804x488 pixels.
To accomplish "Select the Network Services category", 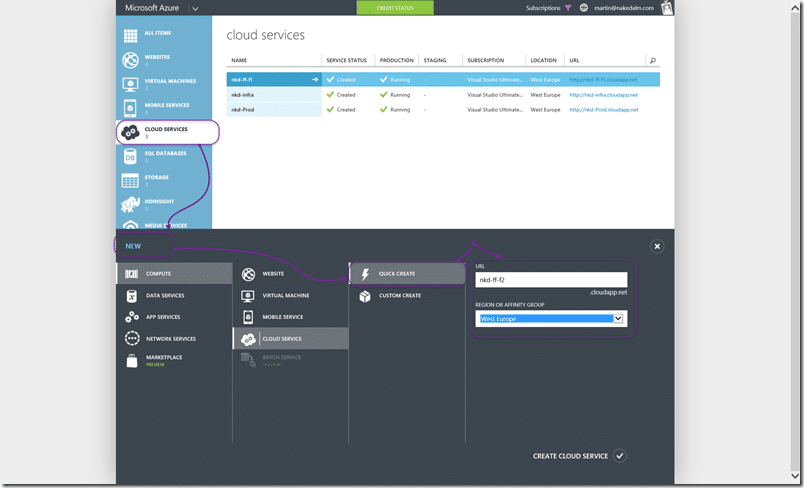I will [174, 339].
